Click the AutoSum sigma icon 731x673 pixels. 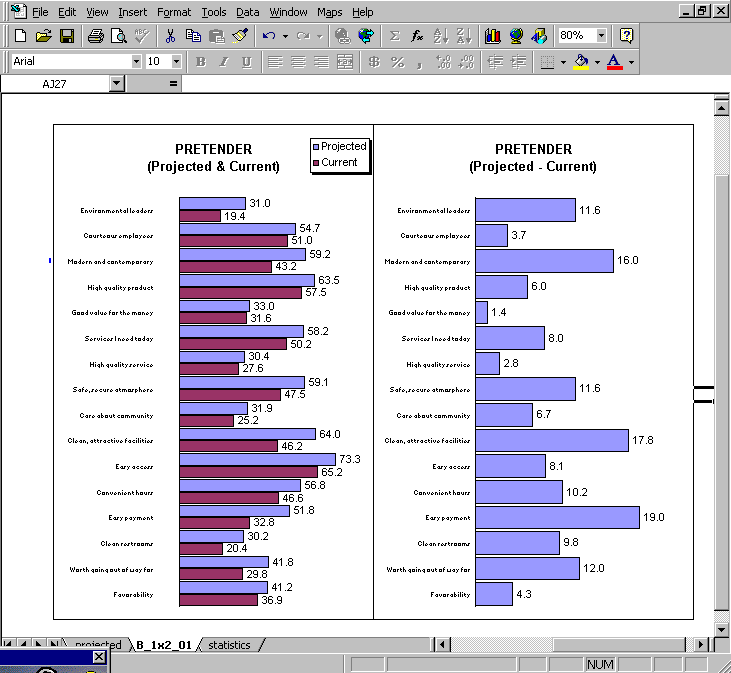pyautogui.click(x=394, y=36)
